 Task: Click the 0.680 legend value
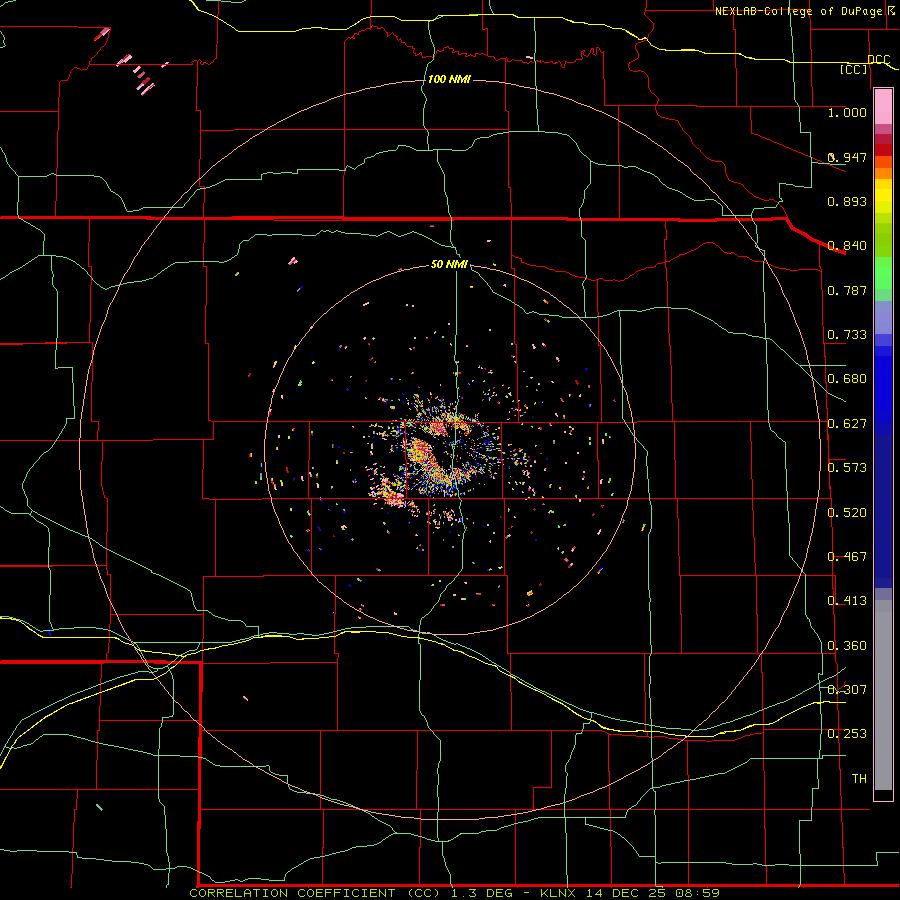[847, 379]
